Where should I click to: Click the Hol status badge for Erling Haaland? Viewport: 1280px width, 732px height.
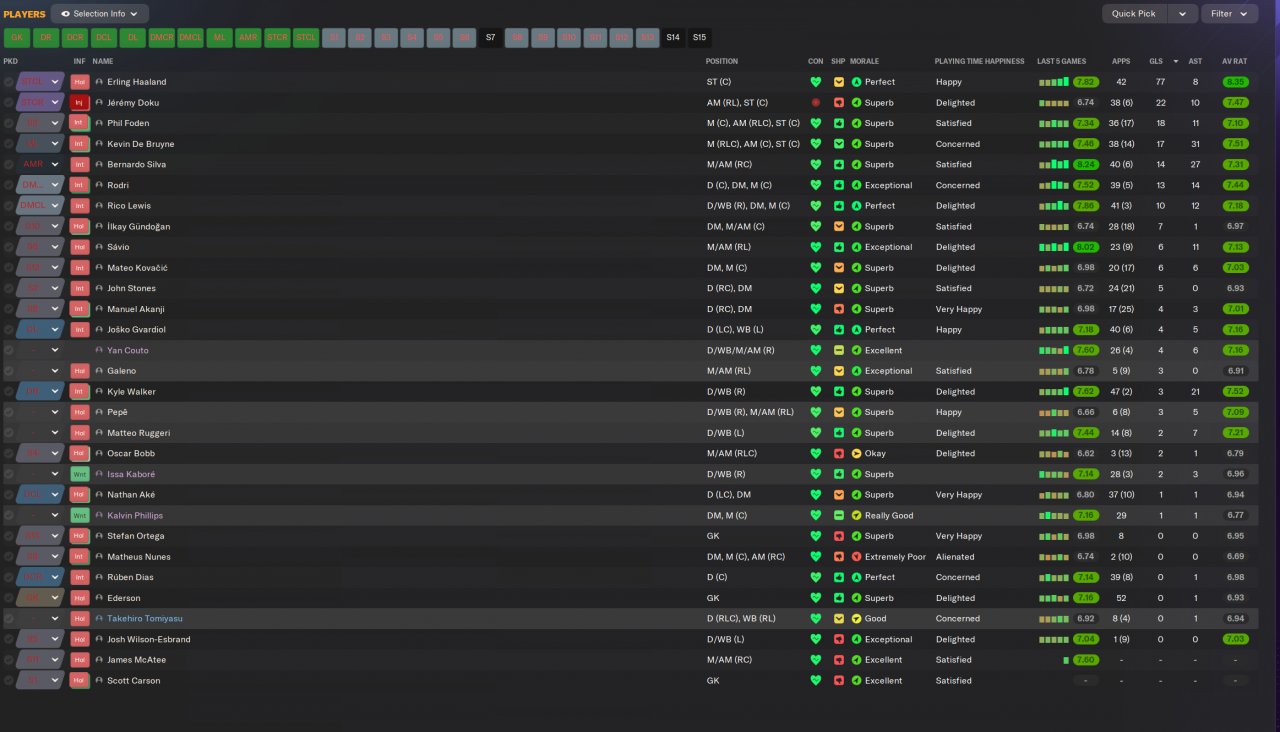point(80,82)
